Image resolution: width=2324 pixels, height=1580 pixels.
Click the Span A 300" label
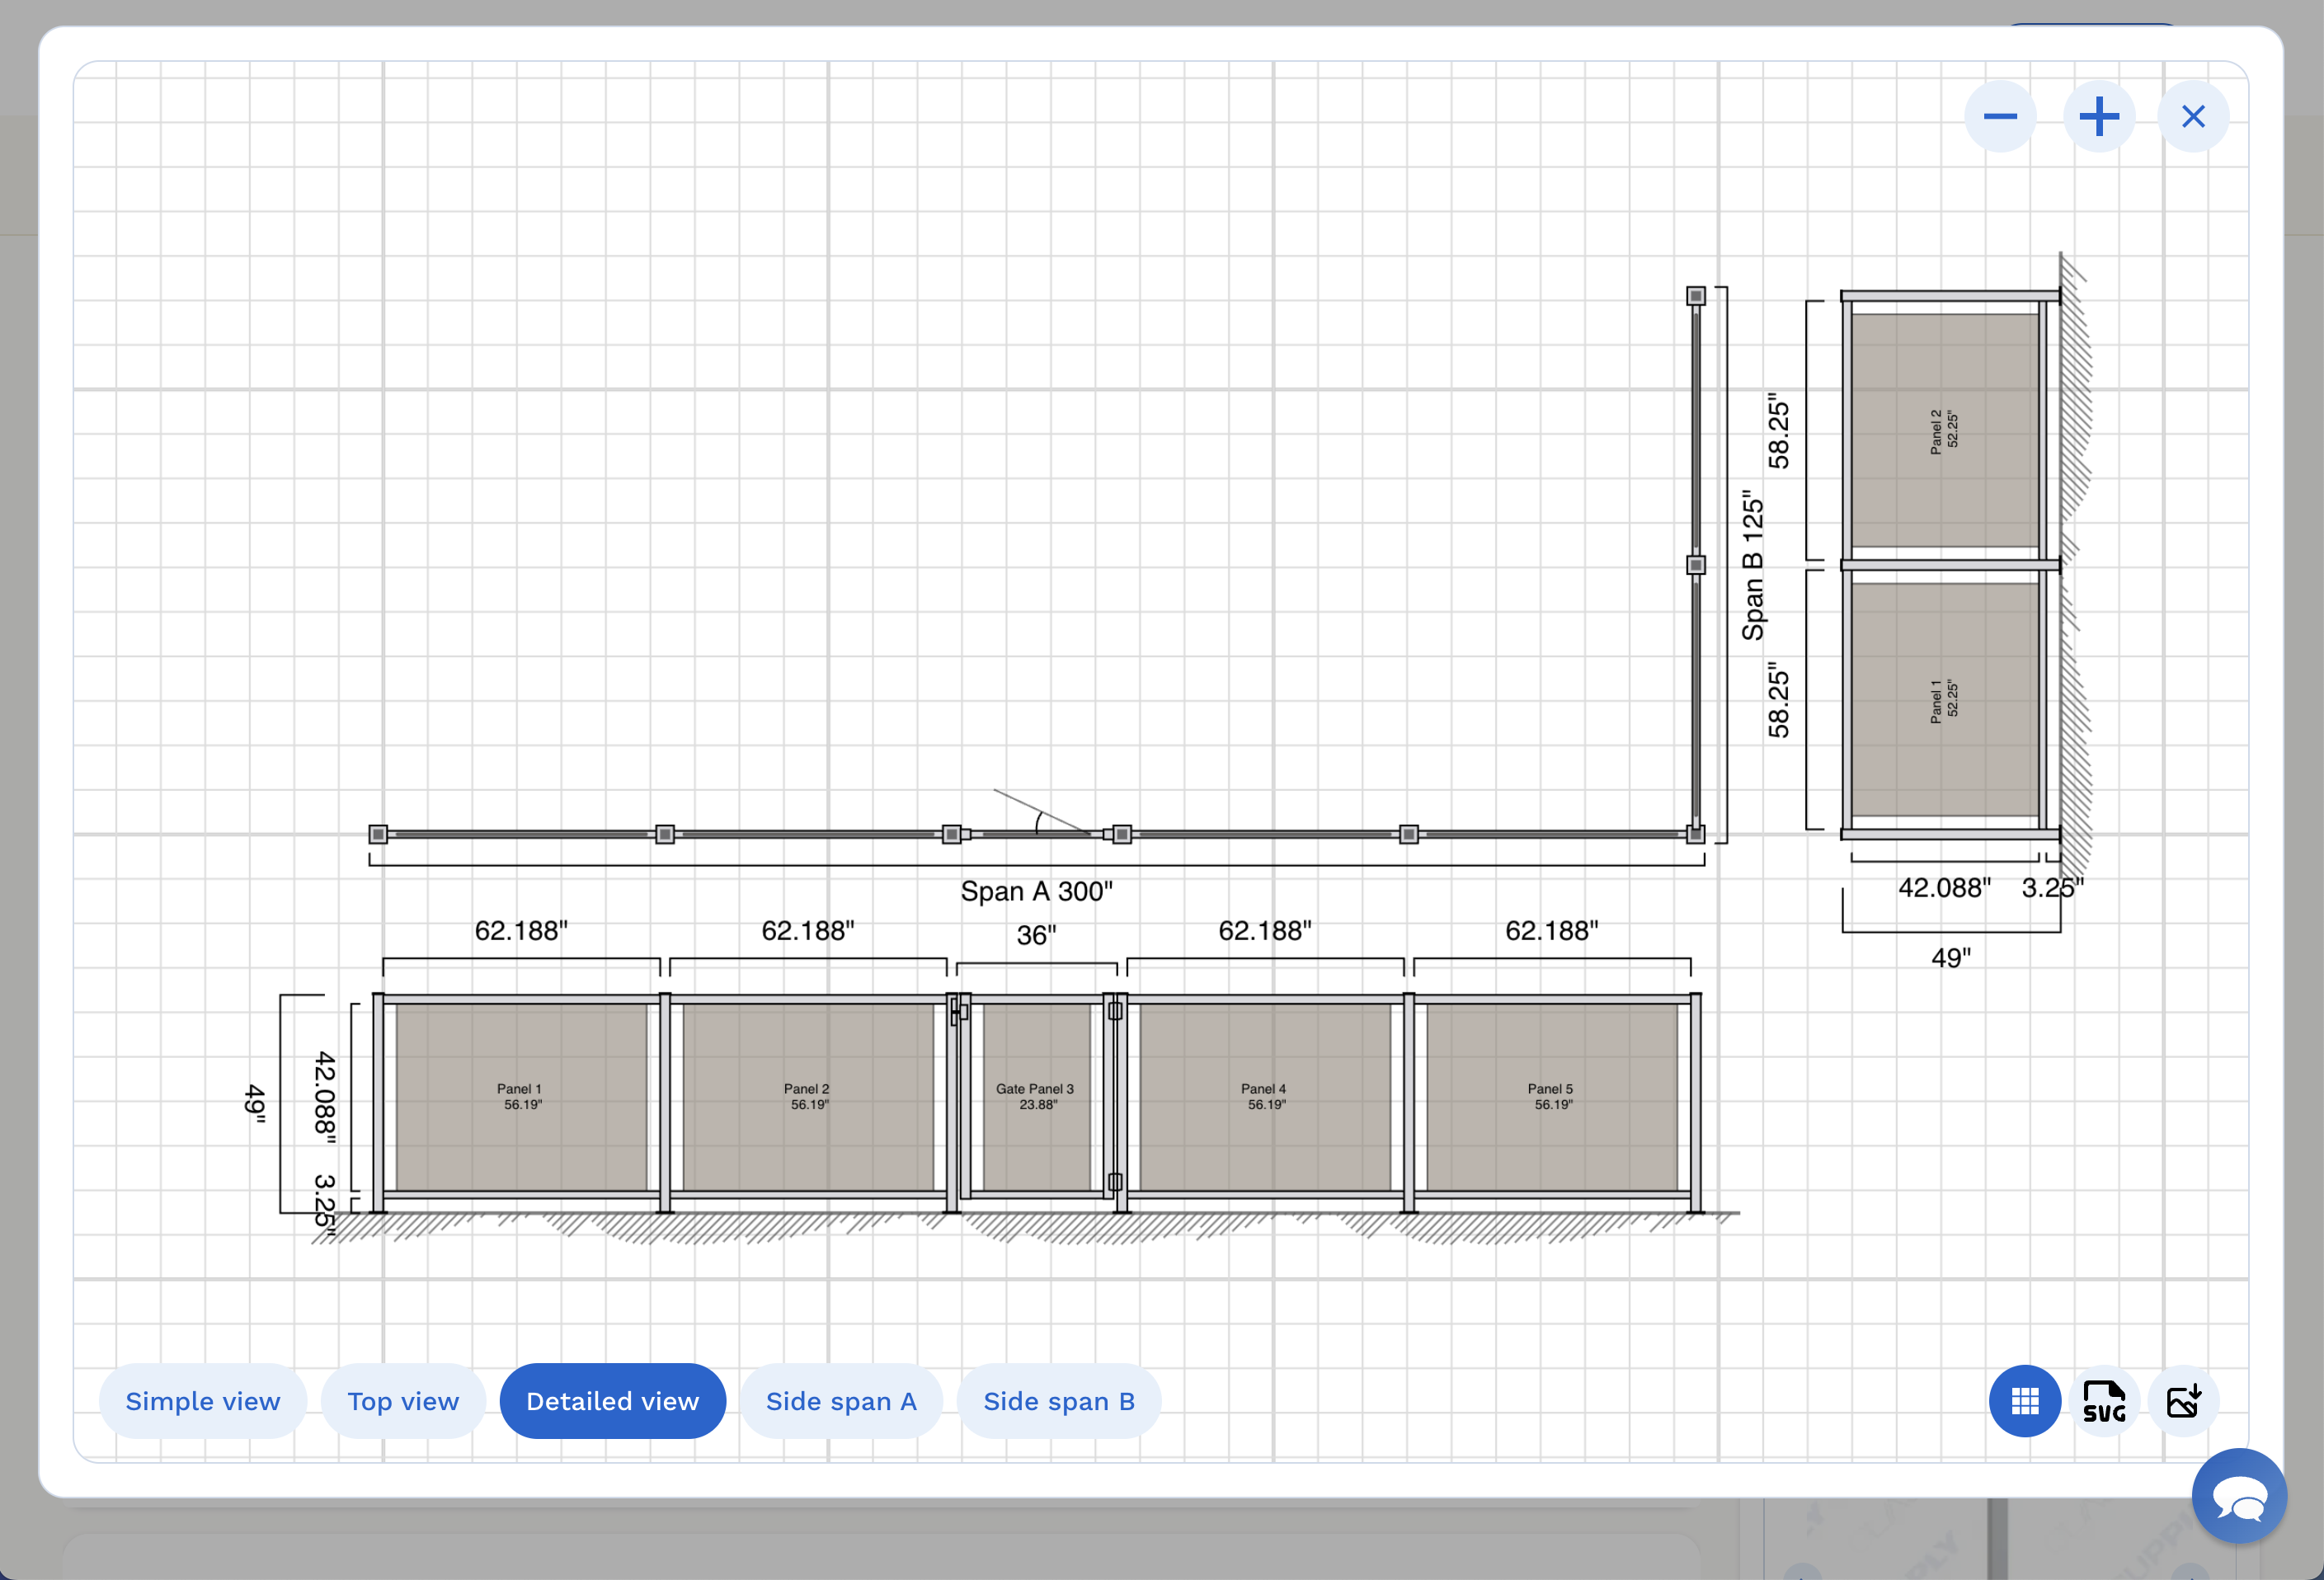click(1036, 891)
